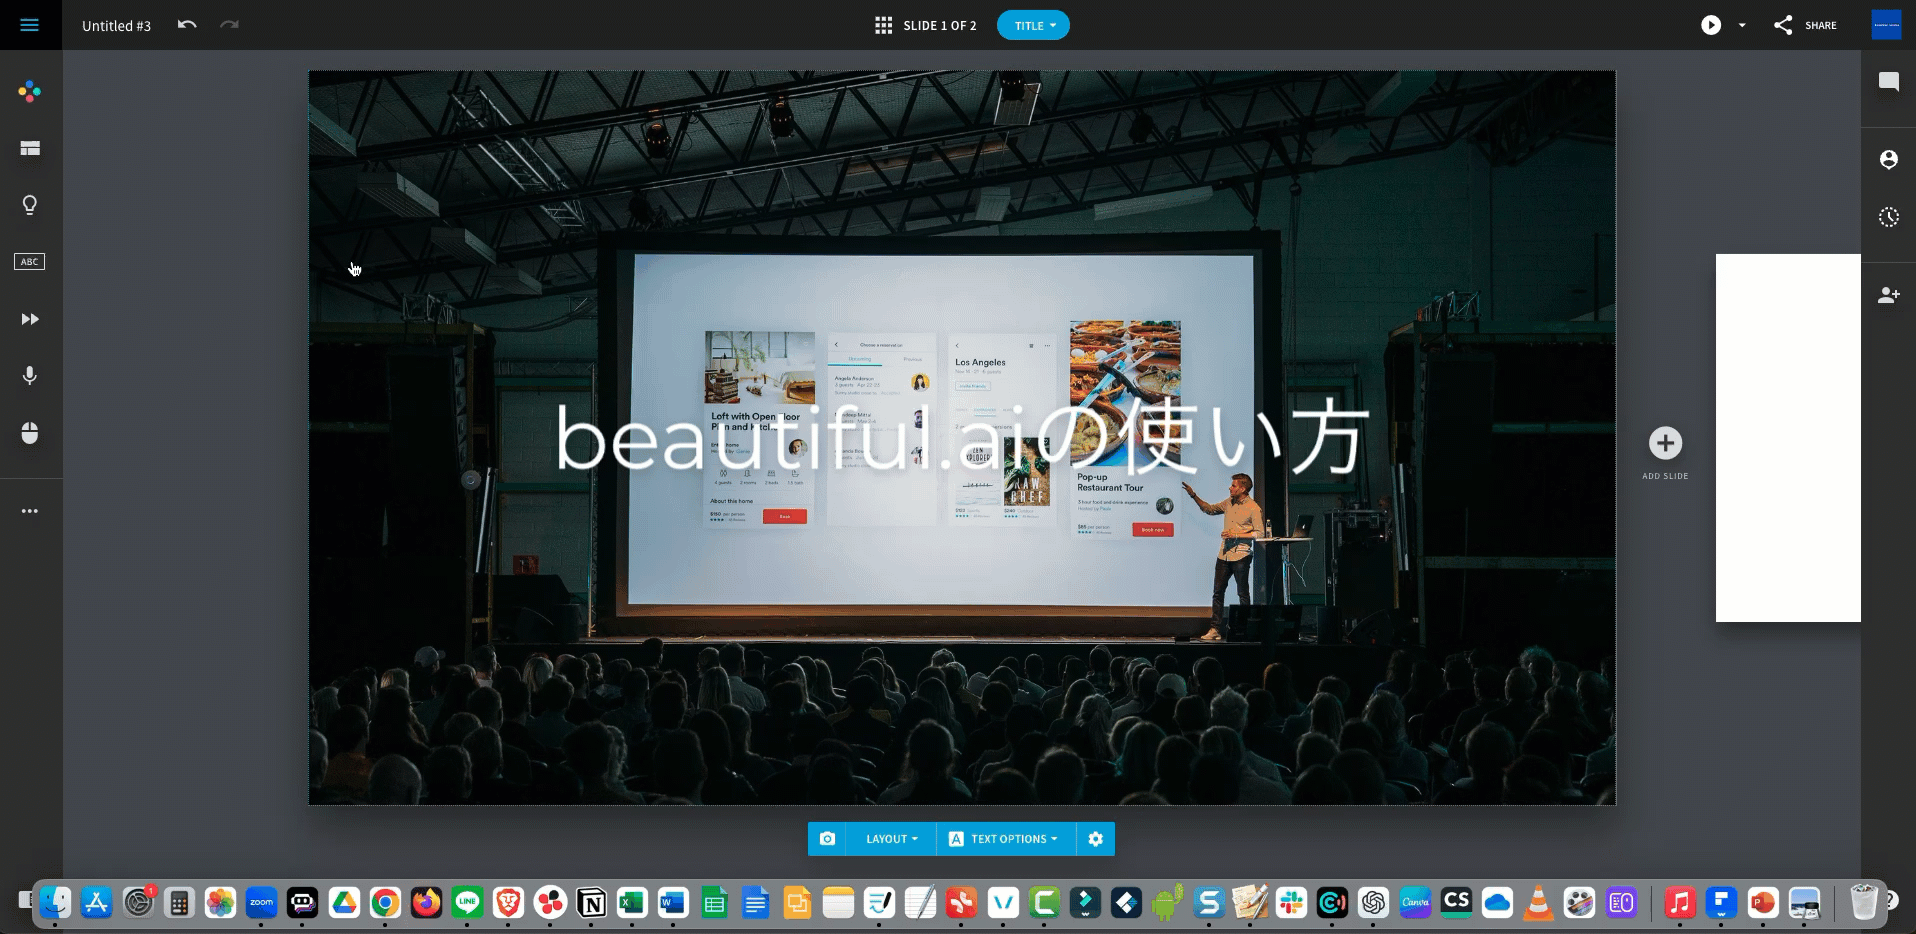Select the next slide thumbnail on the right
Viewport: 1916px width, 934px height.
coord(1788,438)
